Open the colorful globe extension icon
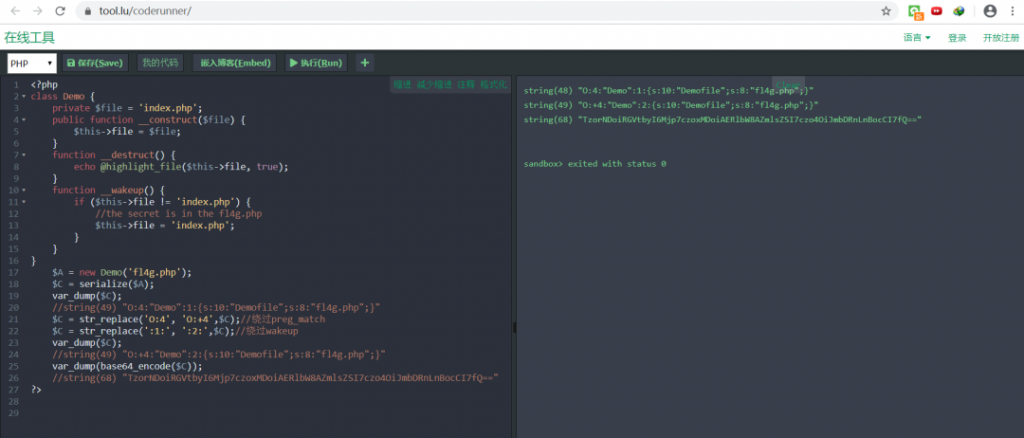 tap(959, 11)
